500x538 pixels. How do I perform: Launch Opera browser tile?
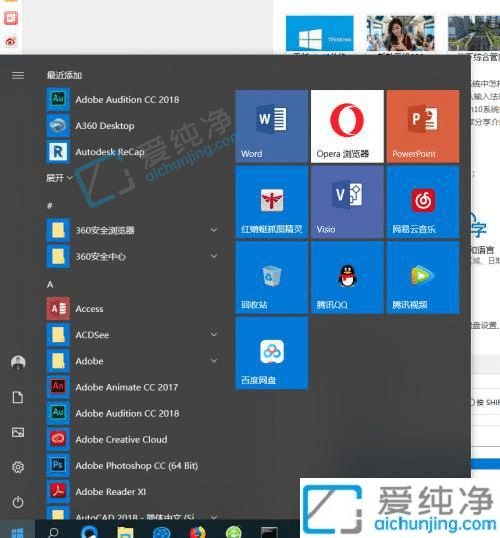347,126
